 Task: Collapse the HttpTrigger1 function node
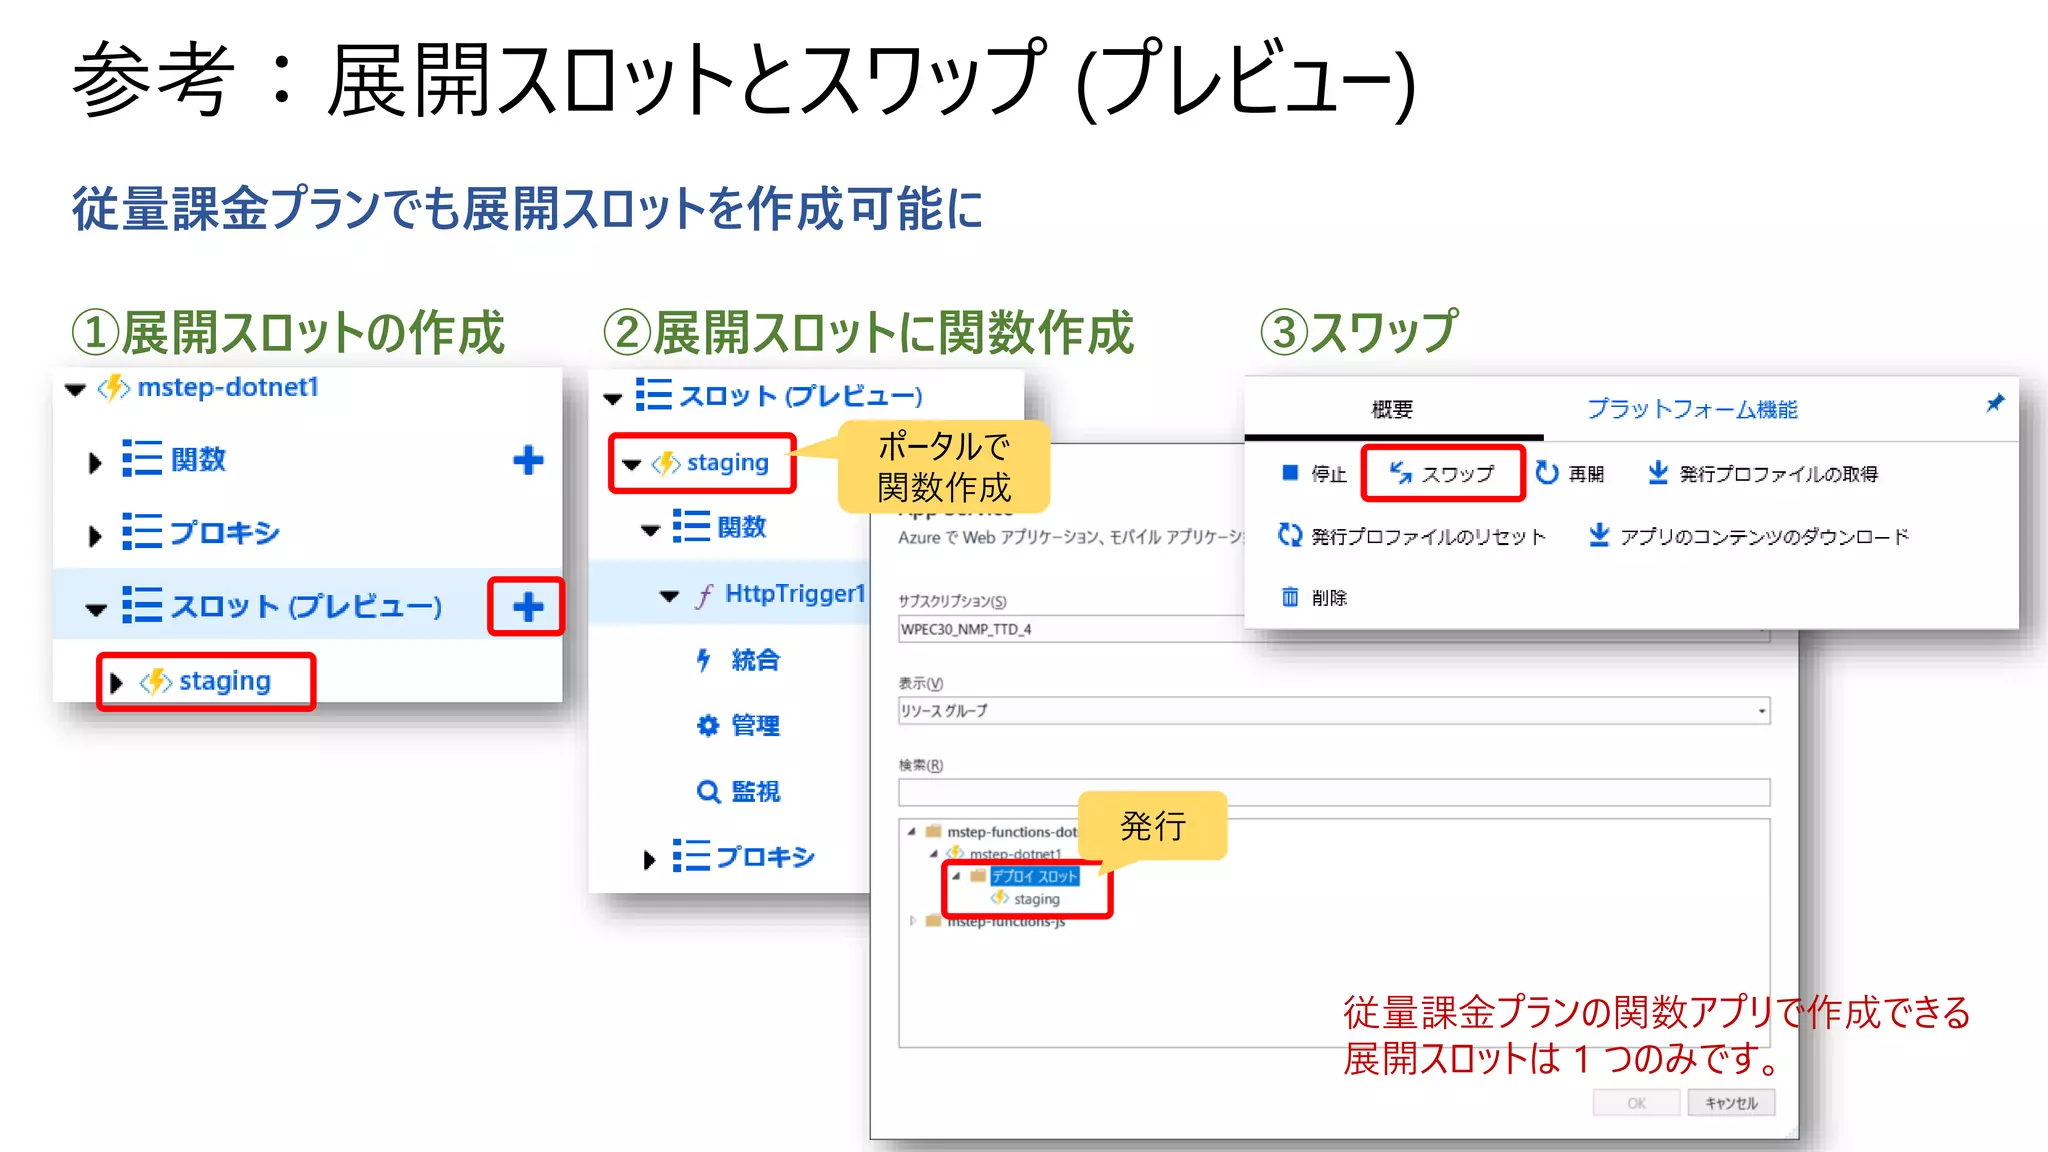pos(669,596)
